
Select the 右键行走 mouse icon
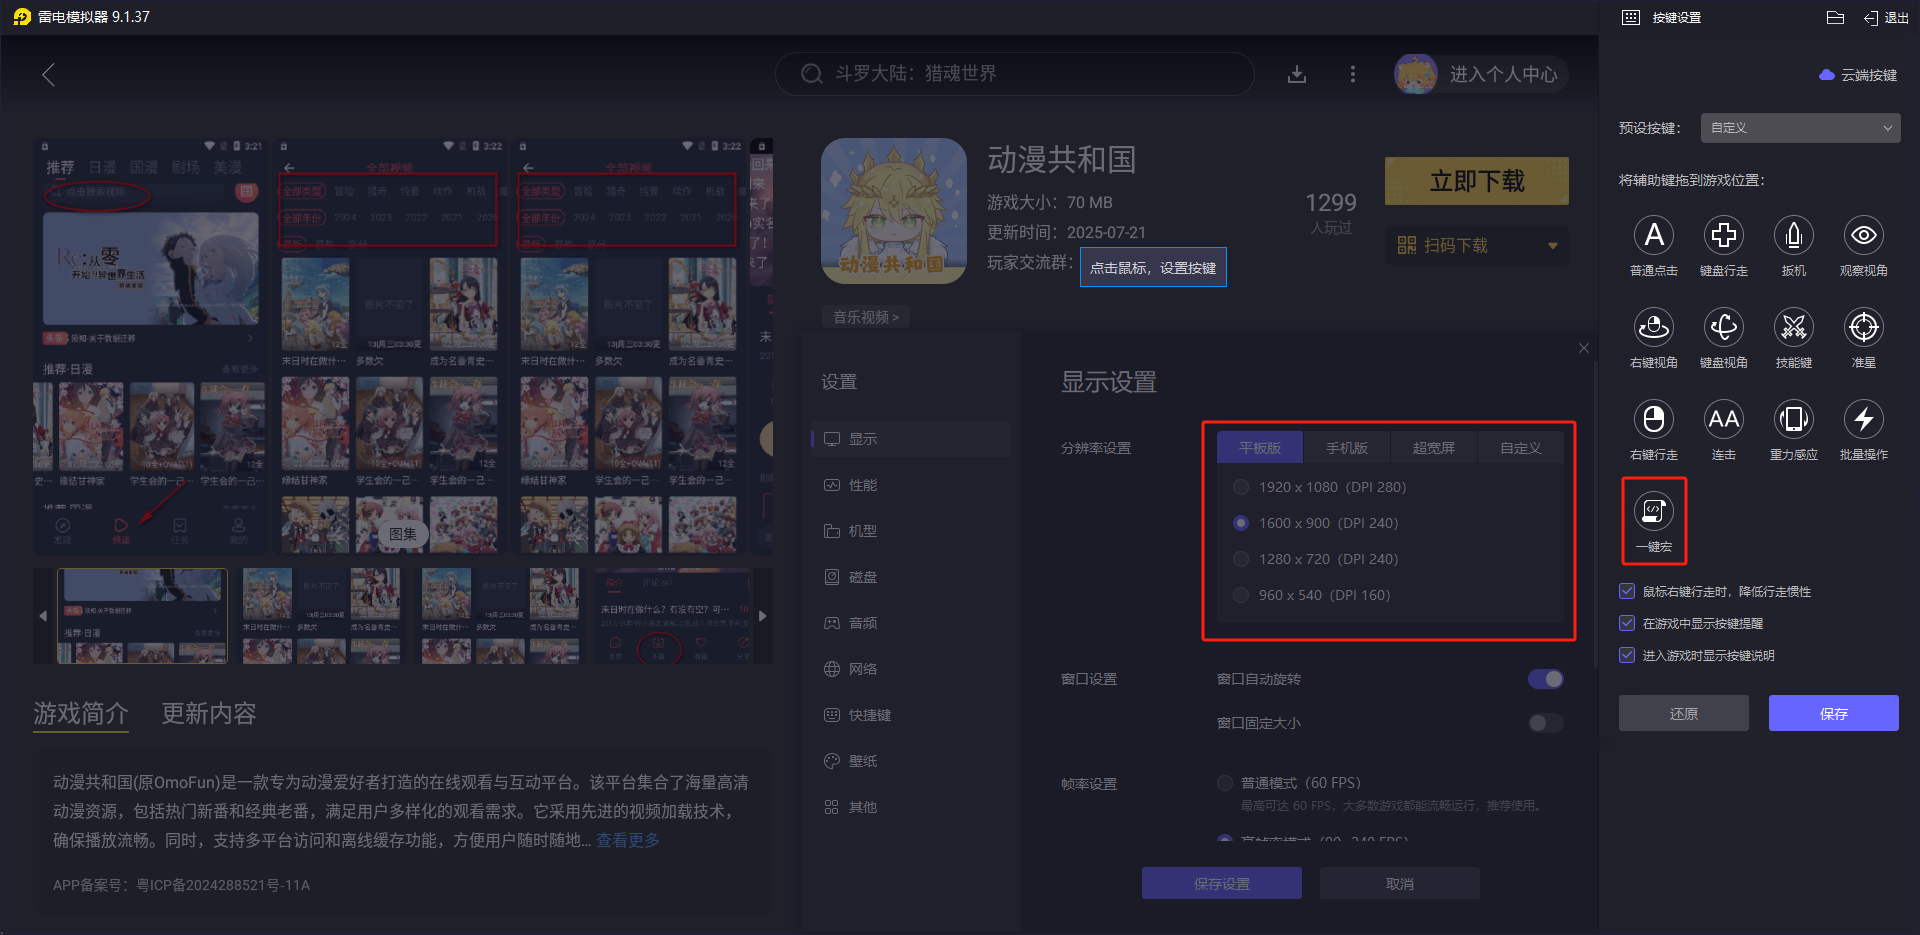1654,419
